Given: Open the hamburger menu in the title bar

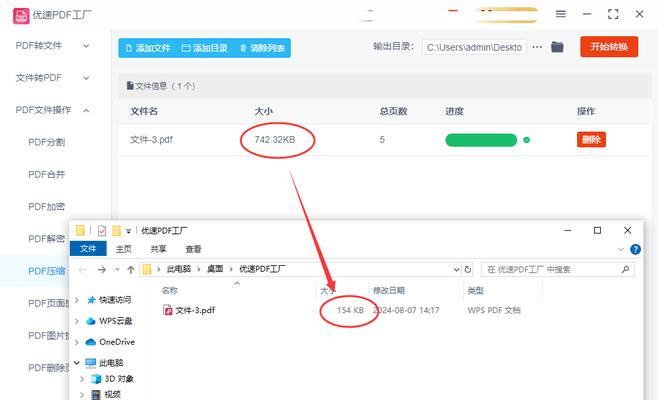Looking at the screenshot, I should [x=561, y=14].
